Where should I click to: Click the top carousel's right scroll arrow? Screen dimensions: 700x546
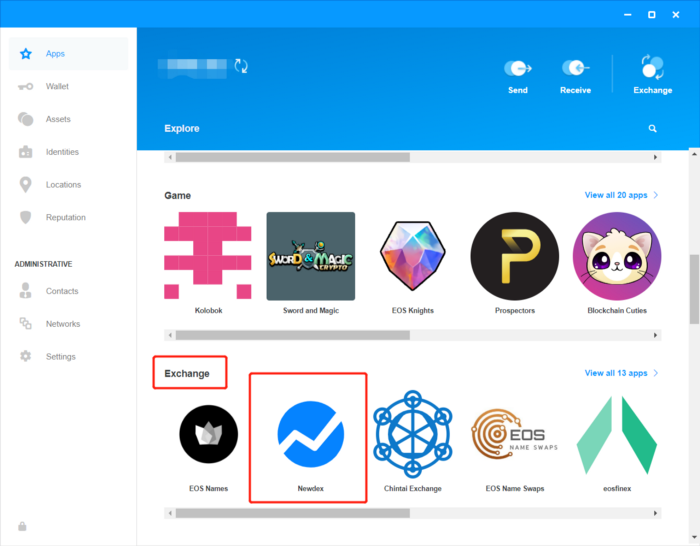click(x=655, y=157)
